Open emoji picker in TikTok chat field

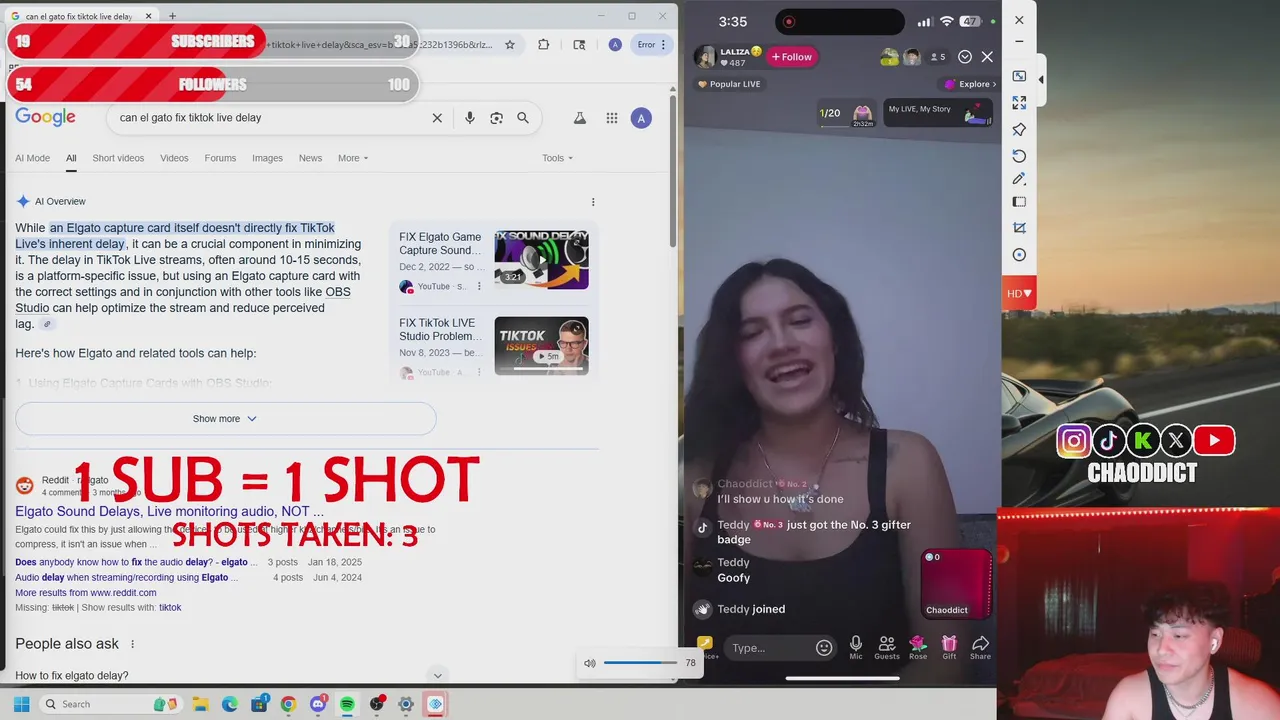pos(824,648)
